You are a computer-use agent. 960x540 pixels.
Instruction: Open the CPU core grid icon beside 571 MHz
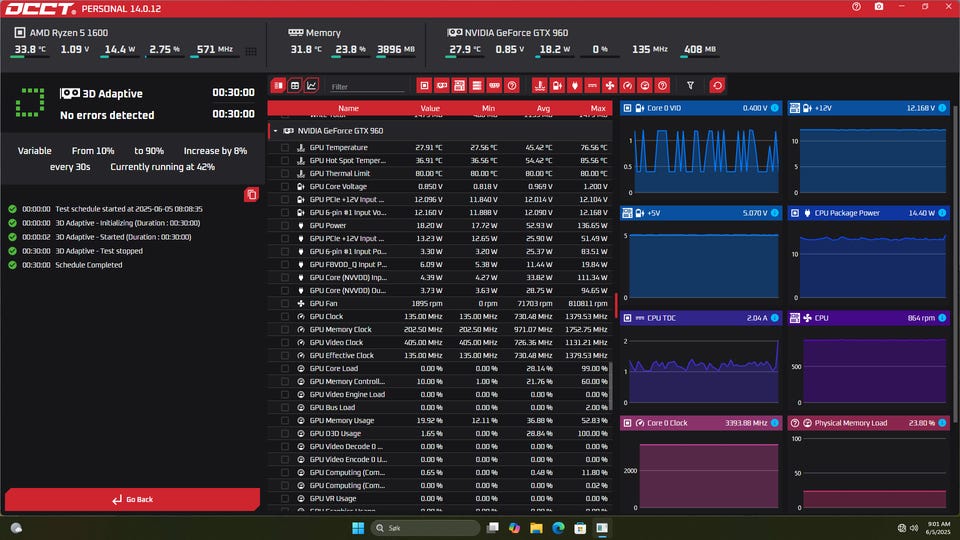(251, 51)
